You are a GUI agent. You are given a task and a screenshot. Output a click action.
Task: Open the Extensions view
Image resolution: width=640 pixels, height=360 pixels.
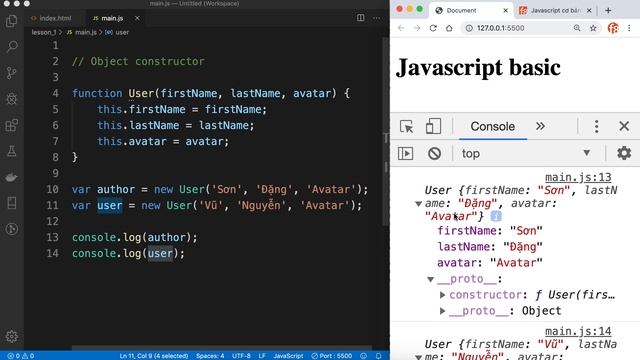coord(11,125)
